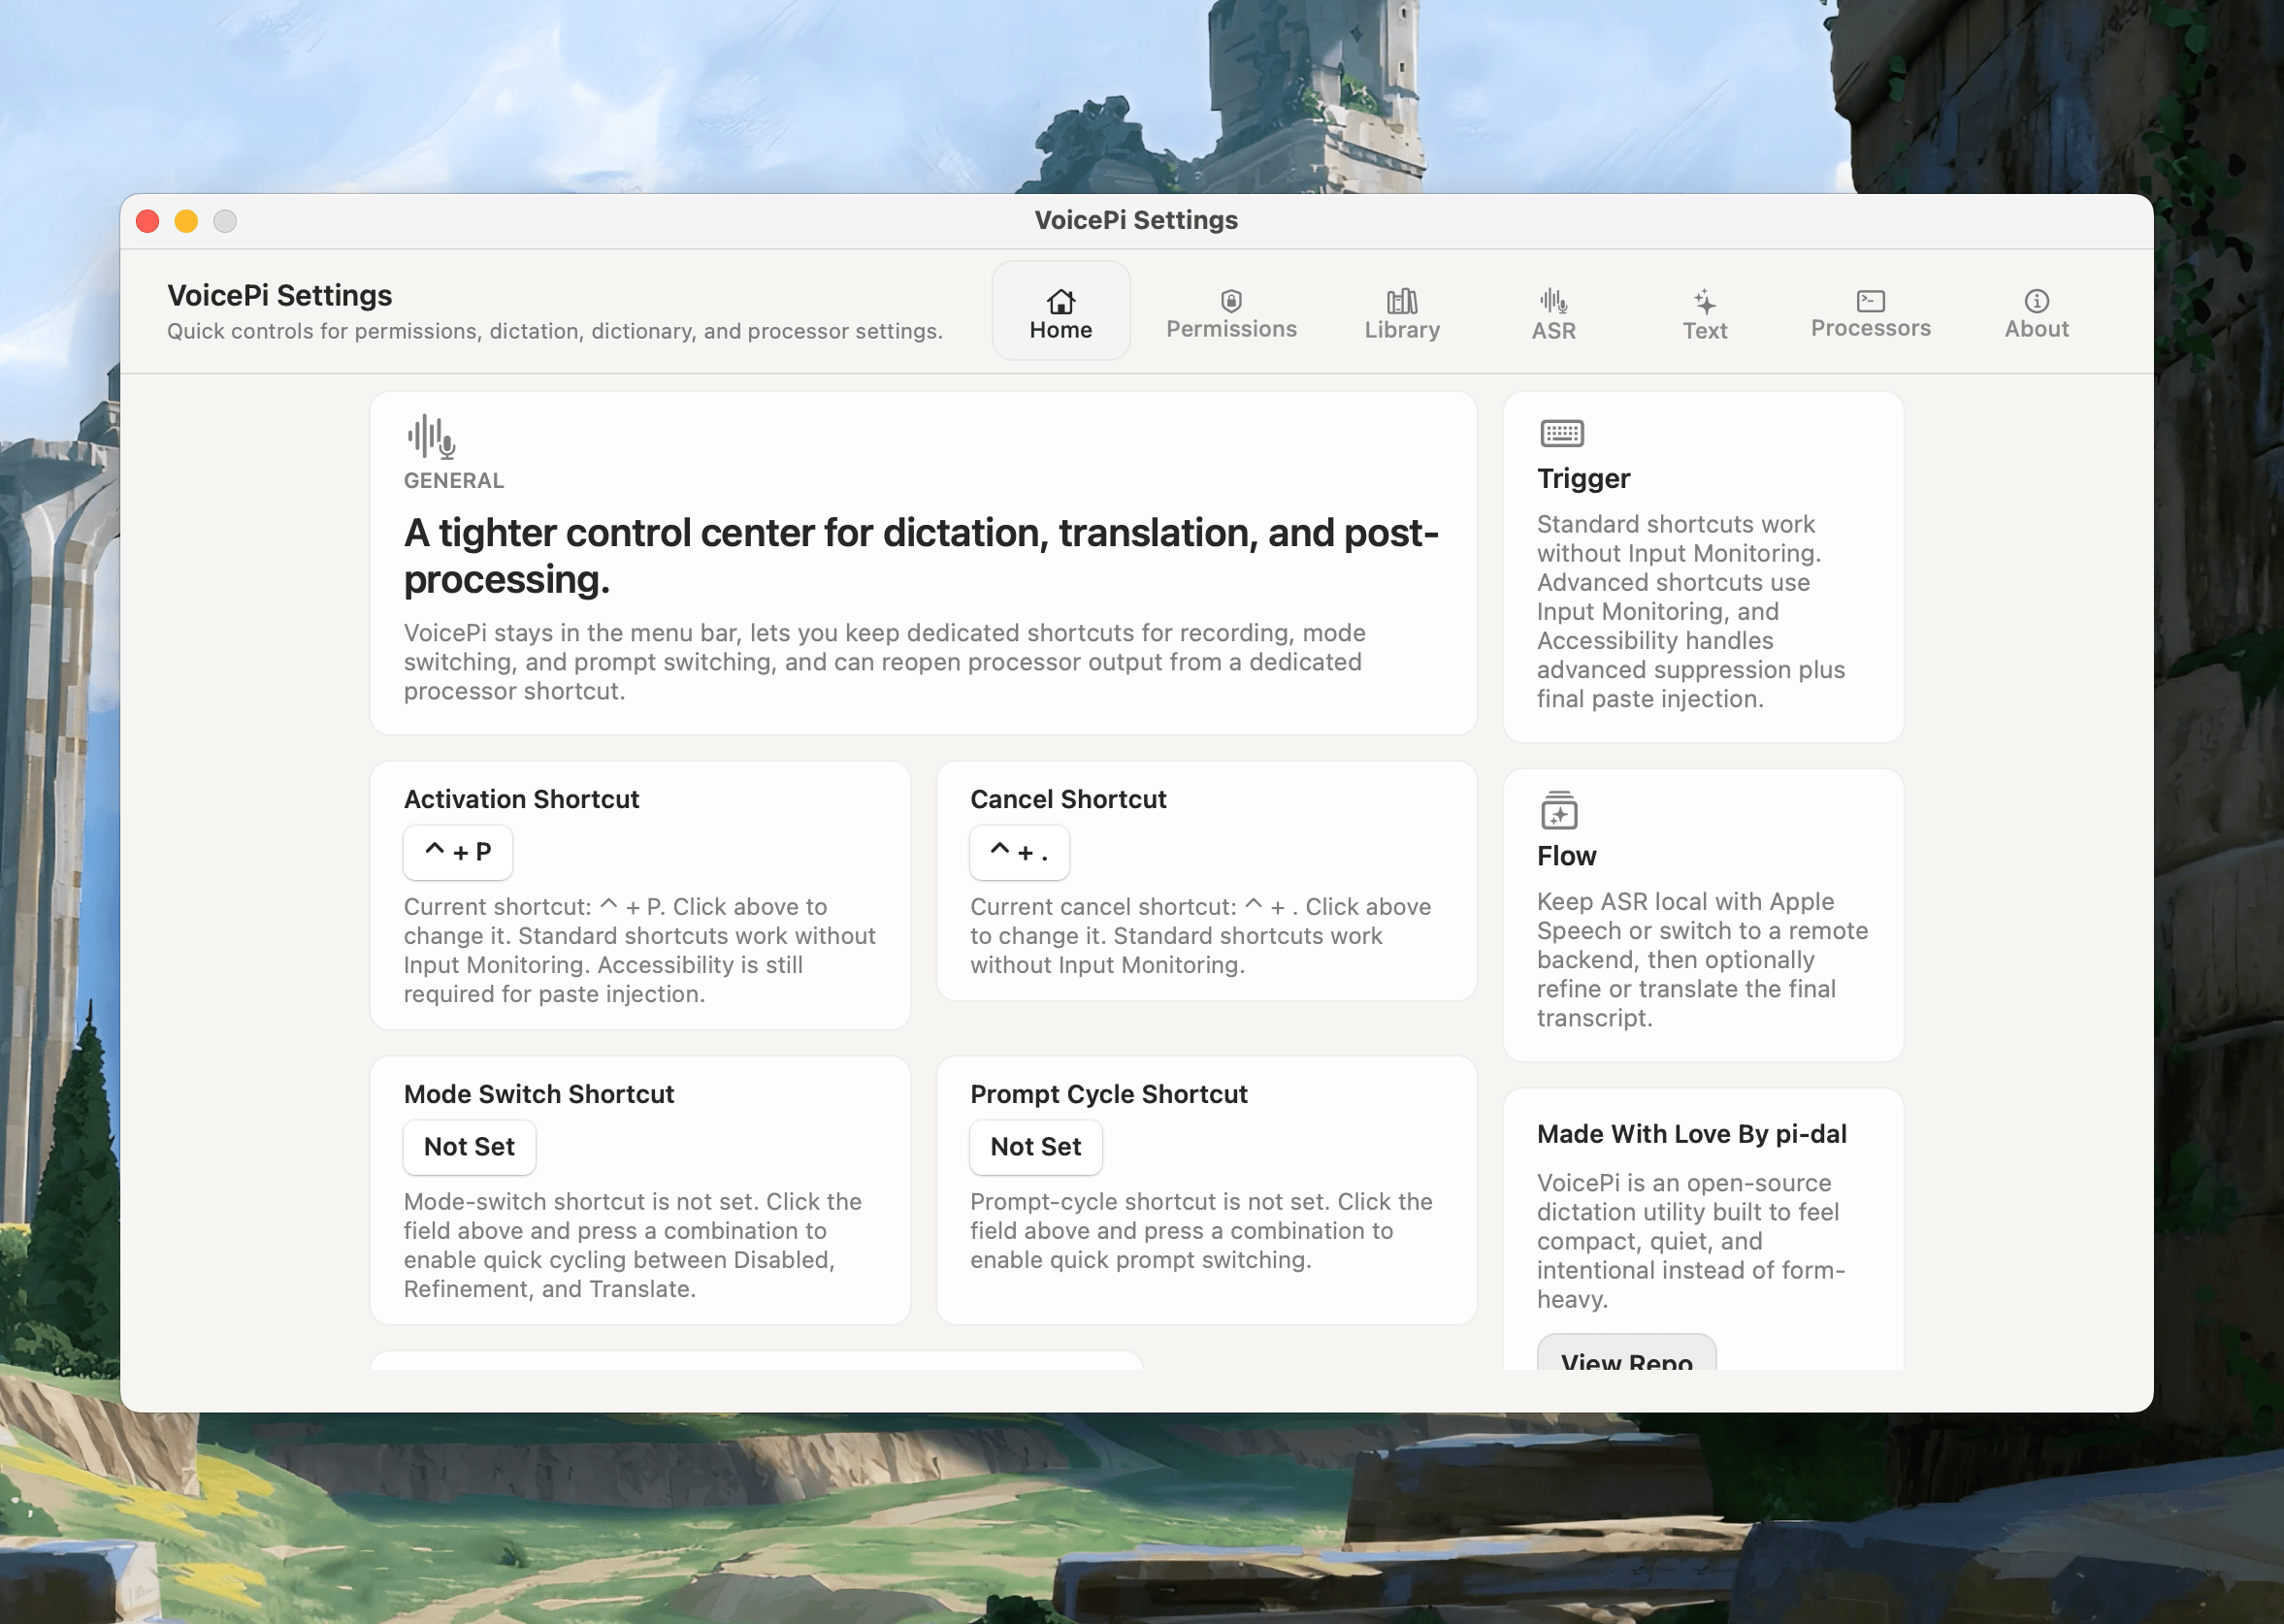Switch to the Permissions tab
The height and width of the screenshot is (1624, 2284).
(x=1230, y=313)
